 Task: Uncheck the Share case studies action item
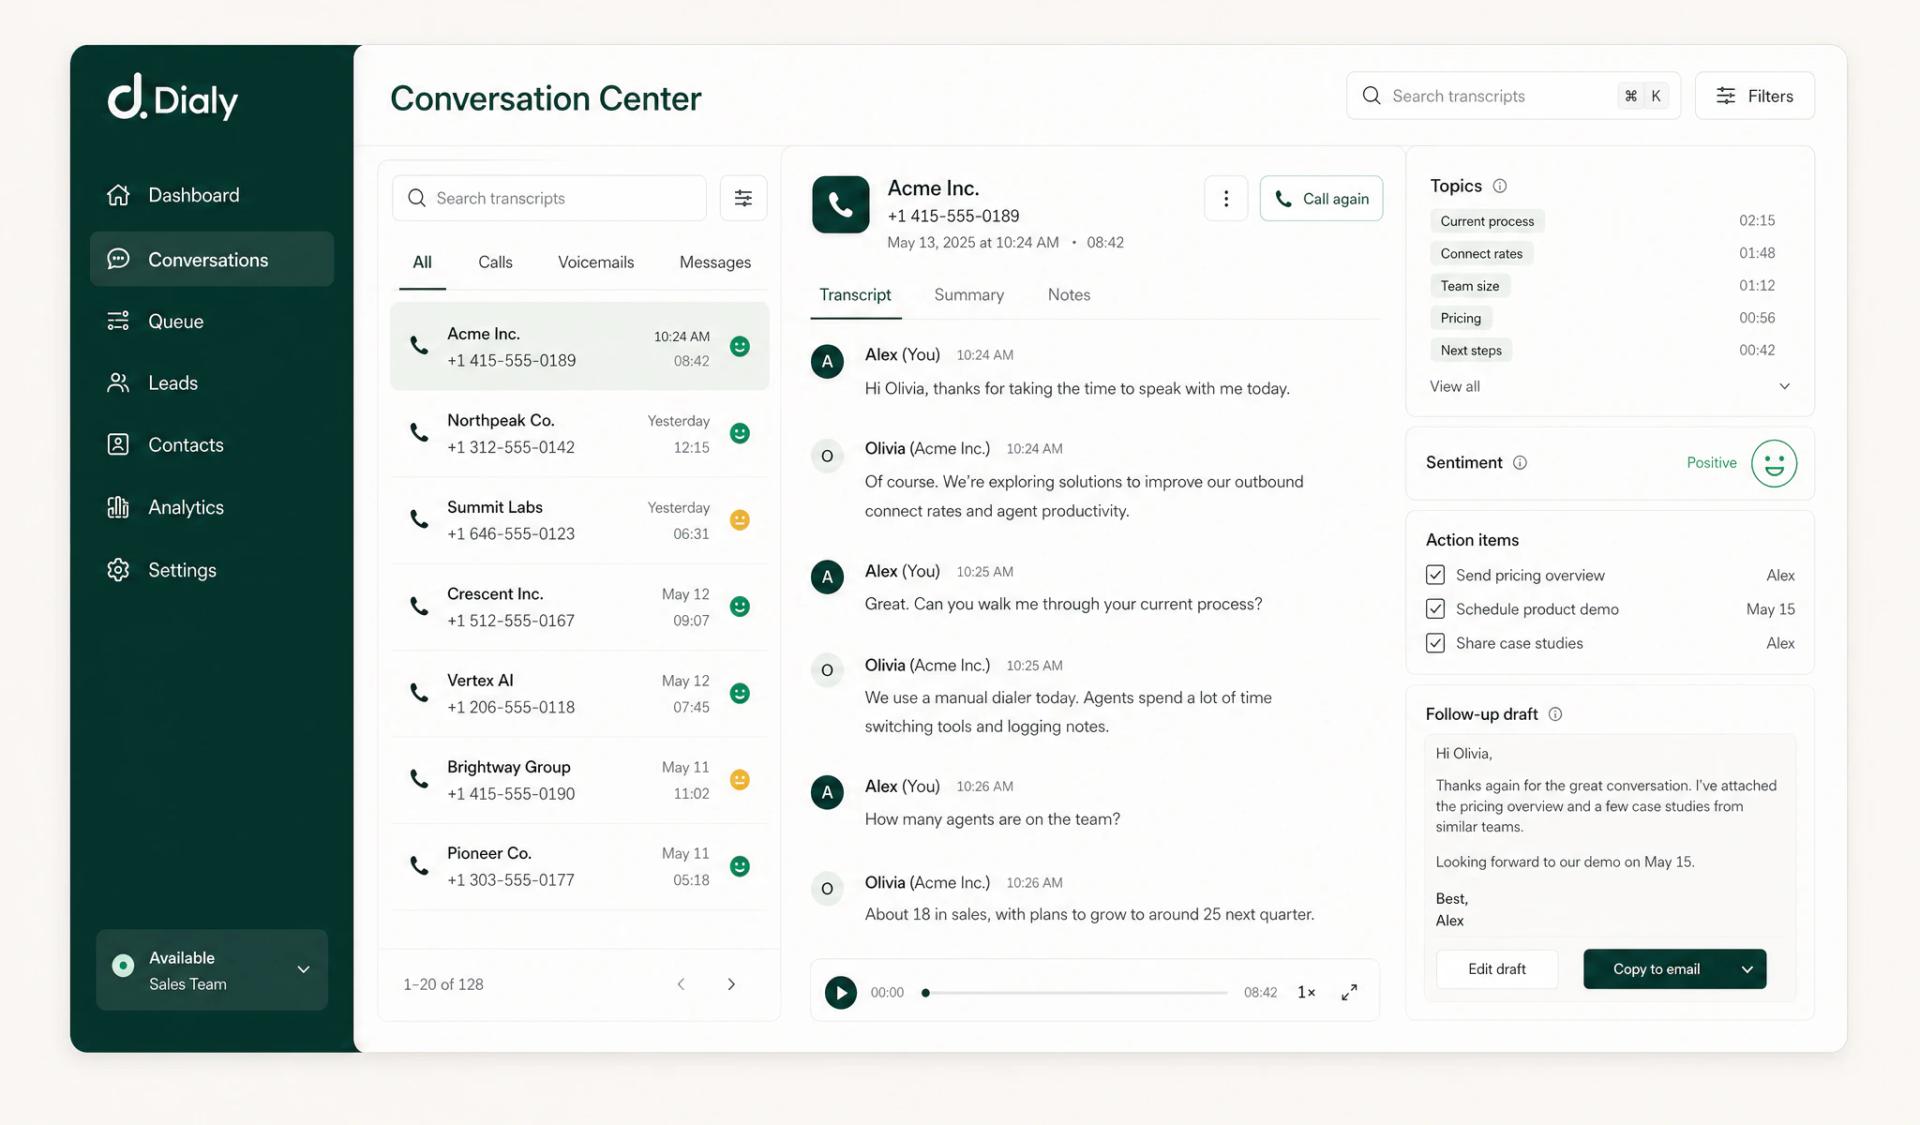tap(1435, 643)
